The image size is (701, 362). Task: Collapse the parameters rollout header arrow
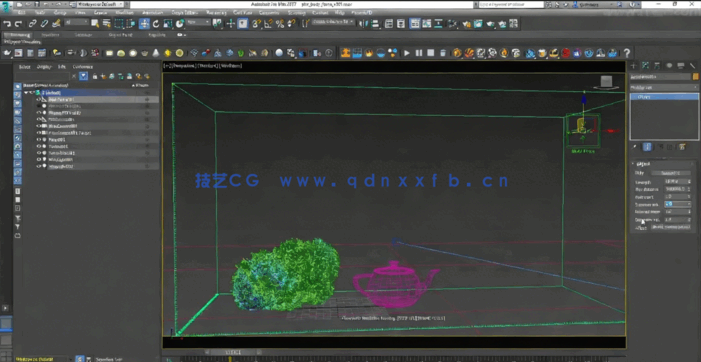pyautogui.click(x=633, y=164)
